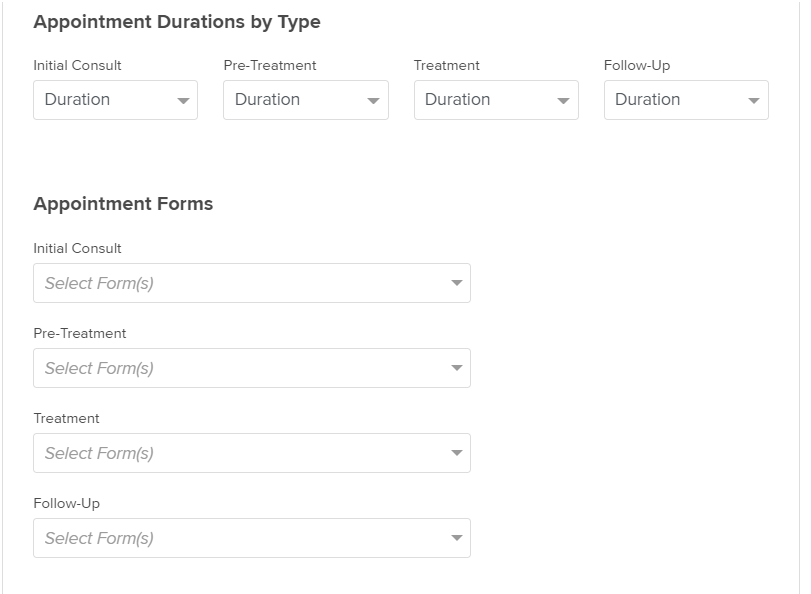Click the Appointment Durations by Type heading

(x=177, y=22)
